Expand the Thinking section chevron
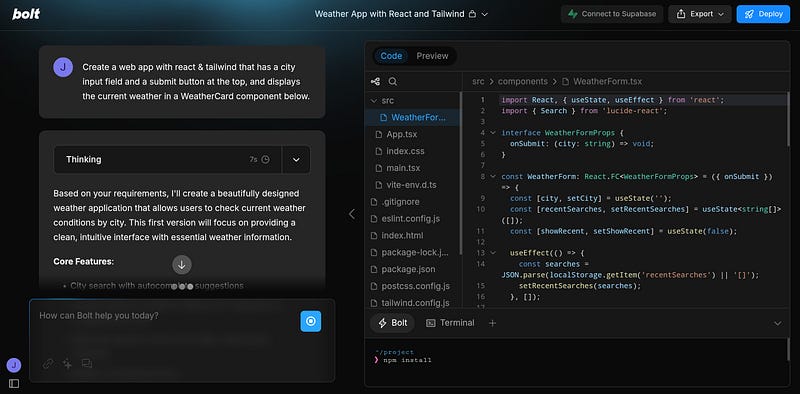 pyautogui.click(x=296, y=160)
